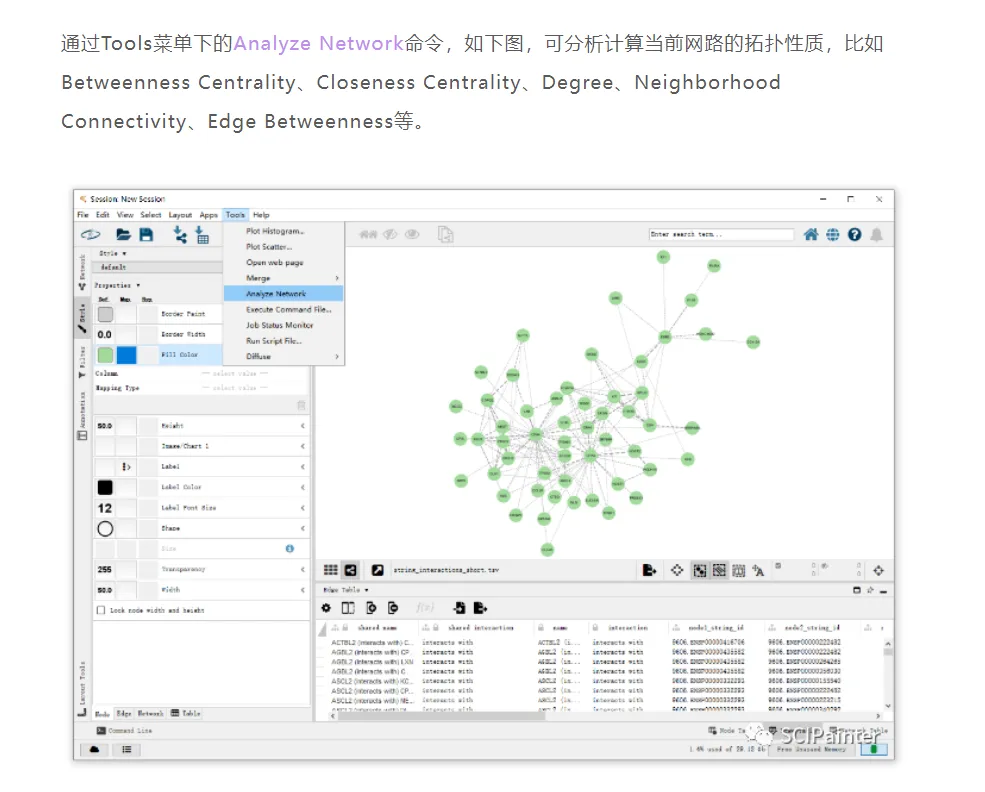The width and height of the screenshot is (985, 792).
Task: Click the table horizontal scrollbar
Action: [x=440, y=715]
